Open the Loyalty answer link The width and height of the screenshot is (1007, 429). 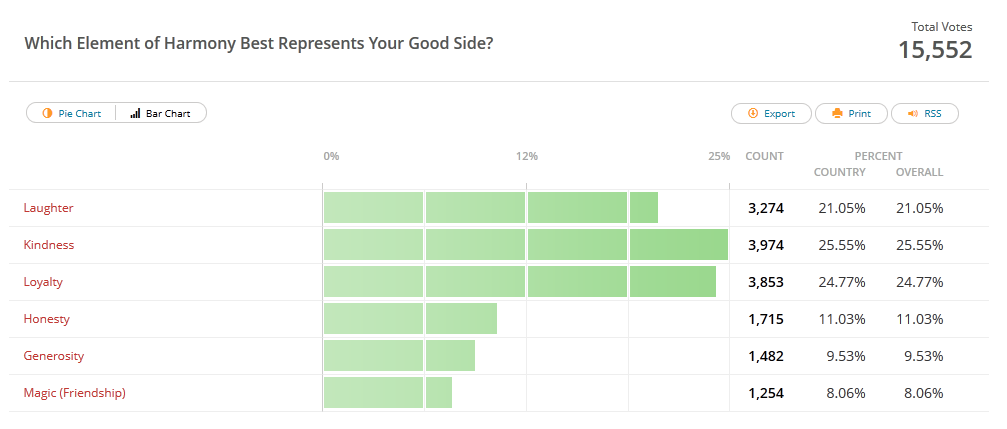(43, 282)
